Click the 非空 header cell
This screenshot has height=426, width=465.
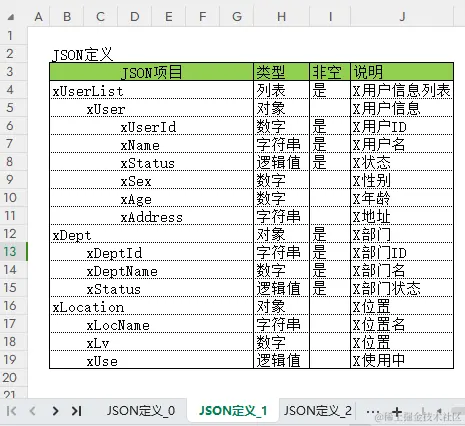[330, 72]
